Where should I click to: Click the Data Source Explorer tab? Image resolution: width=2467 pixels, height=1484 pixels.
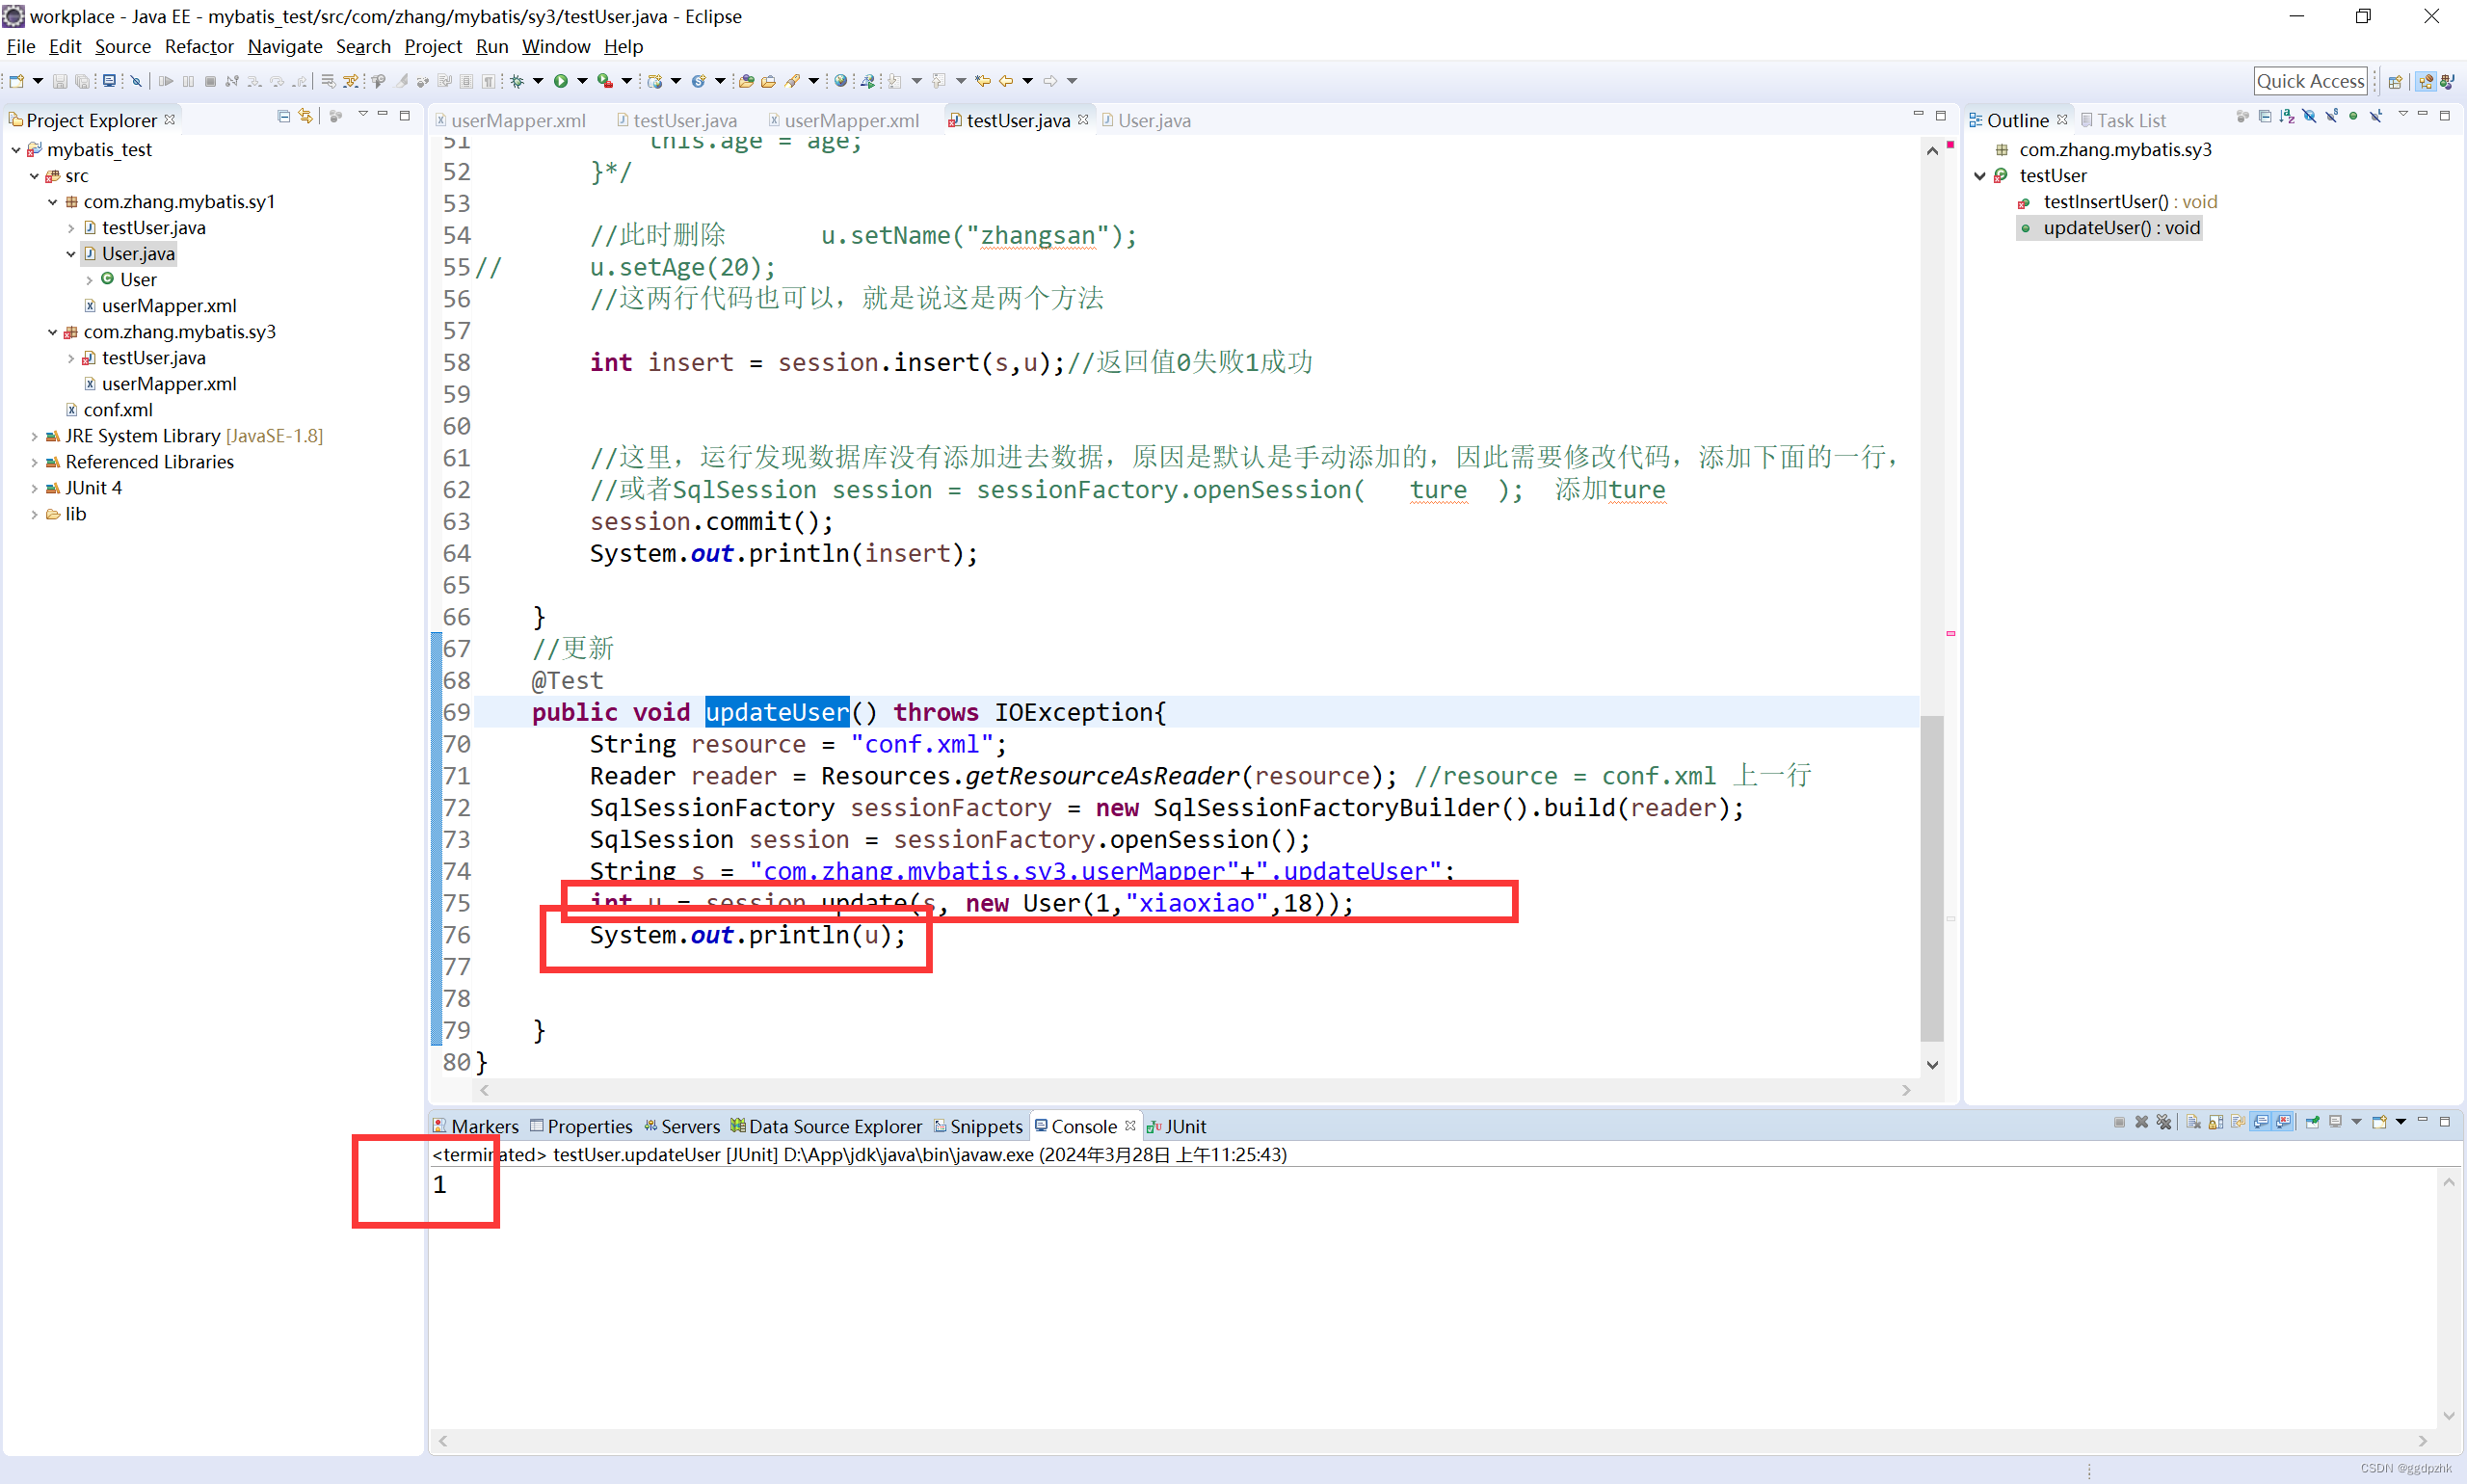click(x=834, y=1125)
